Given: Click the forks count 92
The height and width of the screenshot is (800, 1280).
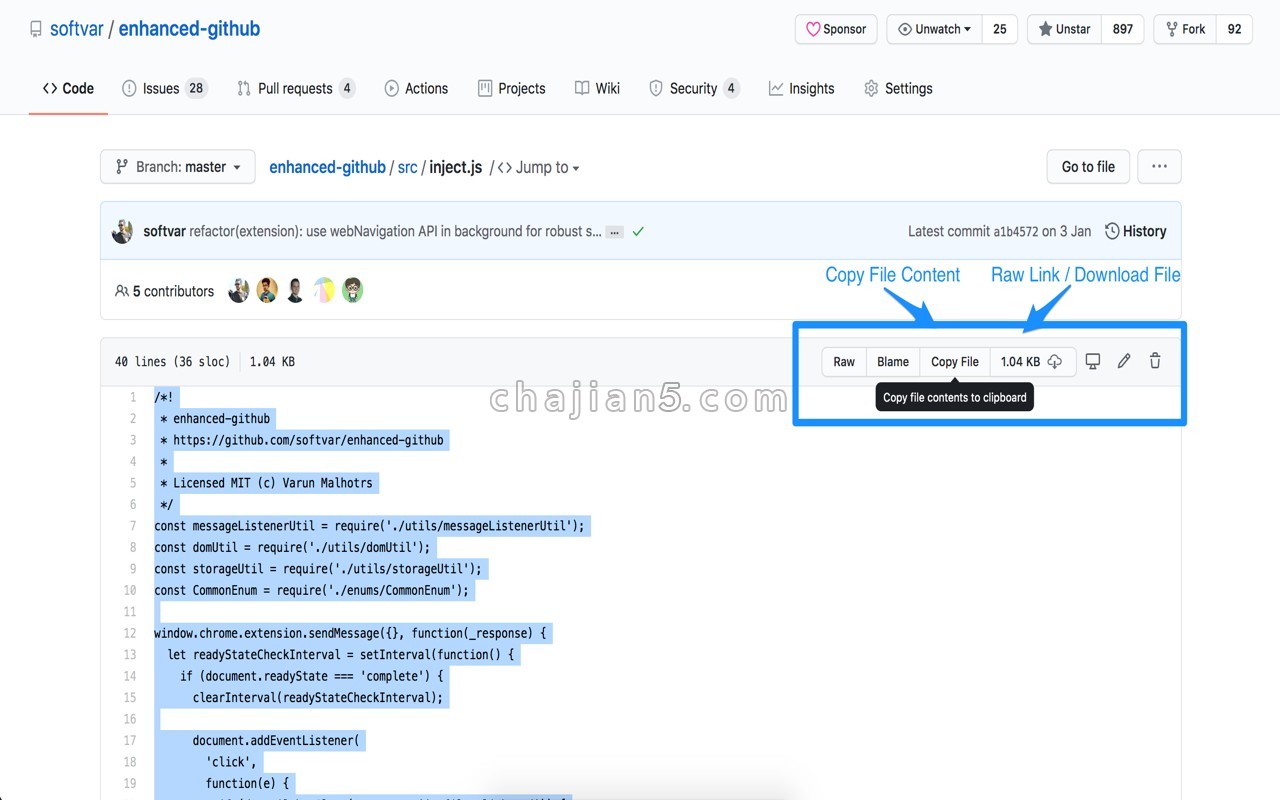Looking at the screenshot, I should (x=1234, y=29).
